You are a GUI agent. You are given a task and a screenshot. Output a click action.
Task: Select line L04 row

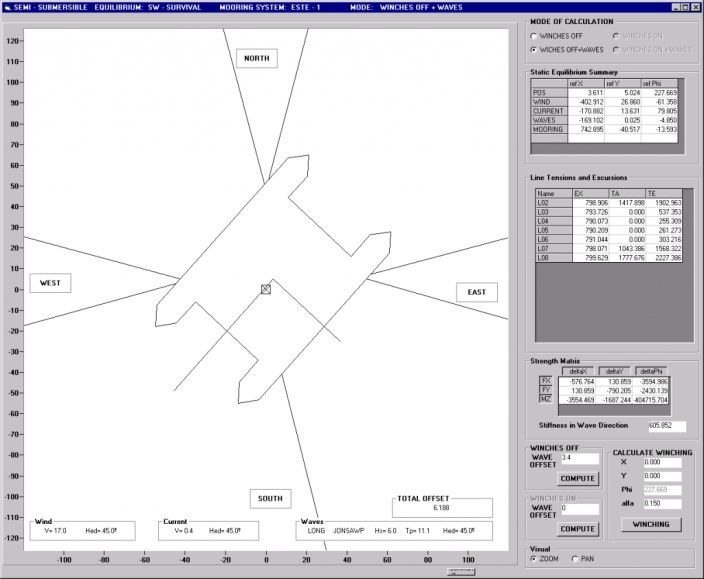(x=609, y=221)
